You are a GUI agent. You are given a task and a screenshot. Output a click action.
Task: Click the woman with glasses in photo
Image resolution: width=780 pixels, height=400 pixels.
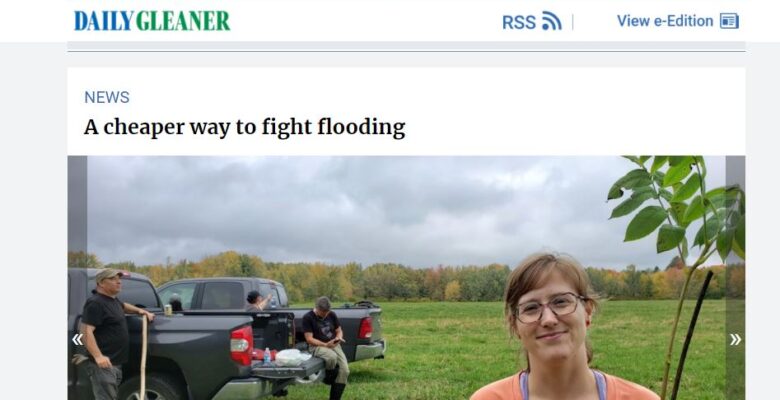(552, 328)
